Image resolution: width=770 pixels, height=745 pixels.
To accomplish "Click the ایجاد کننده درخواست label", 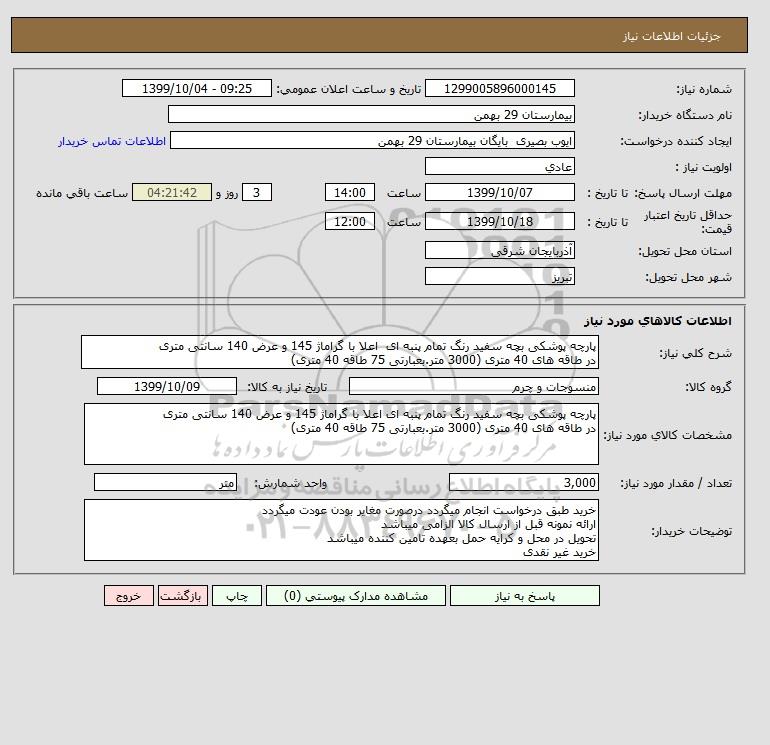I will 676,141.
